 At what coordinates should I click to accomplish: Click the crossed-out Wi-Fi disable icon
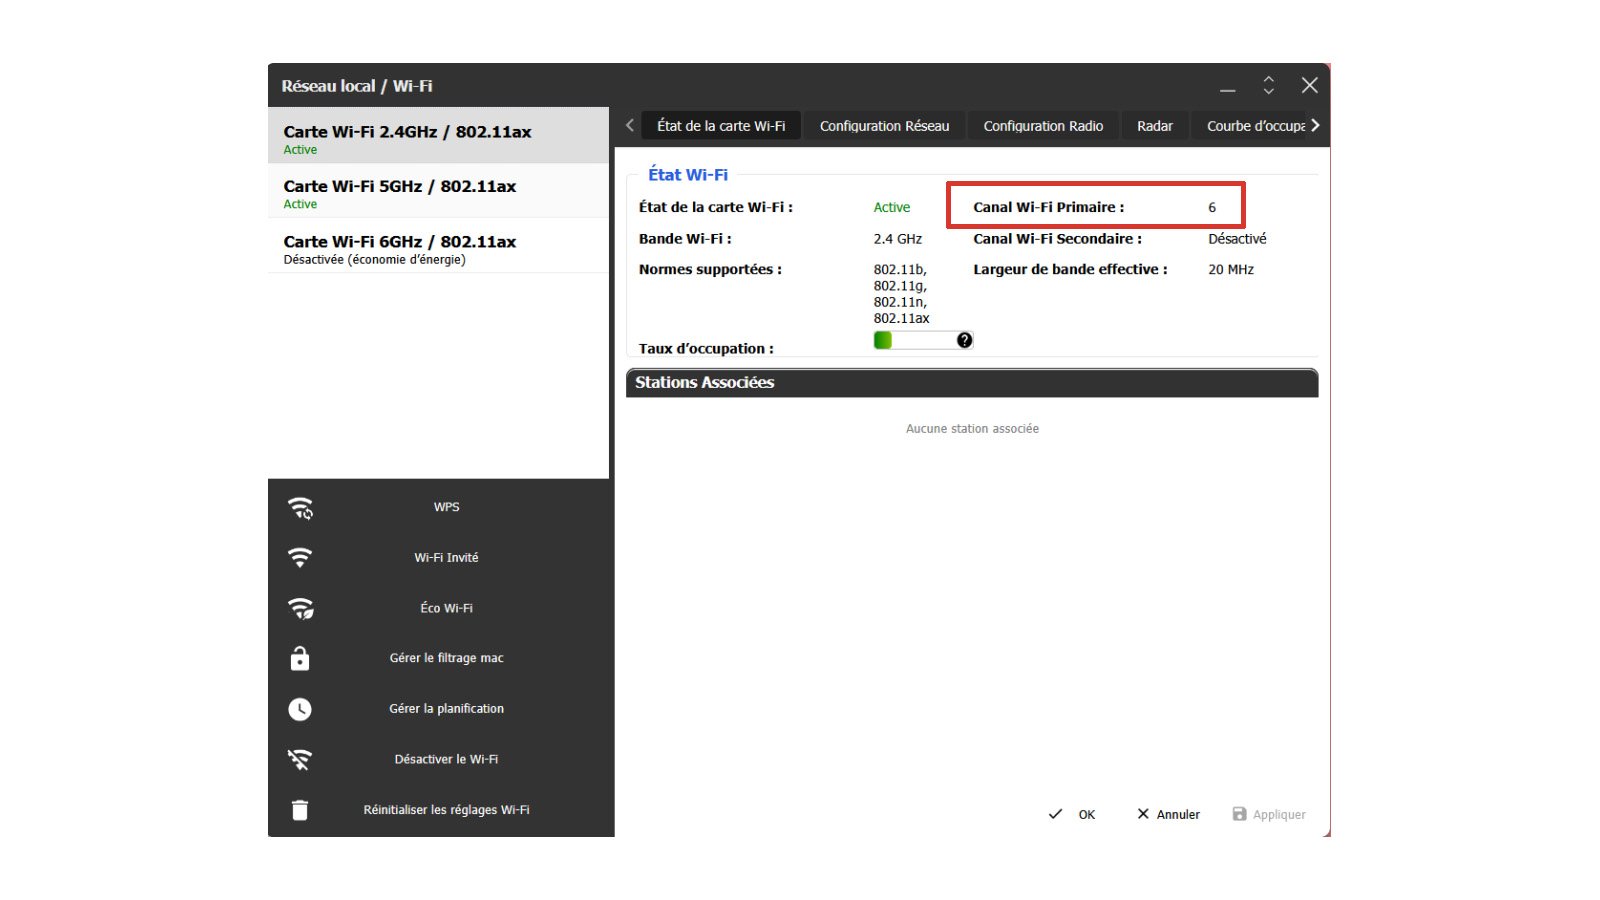point(300,759)
